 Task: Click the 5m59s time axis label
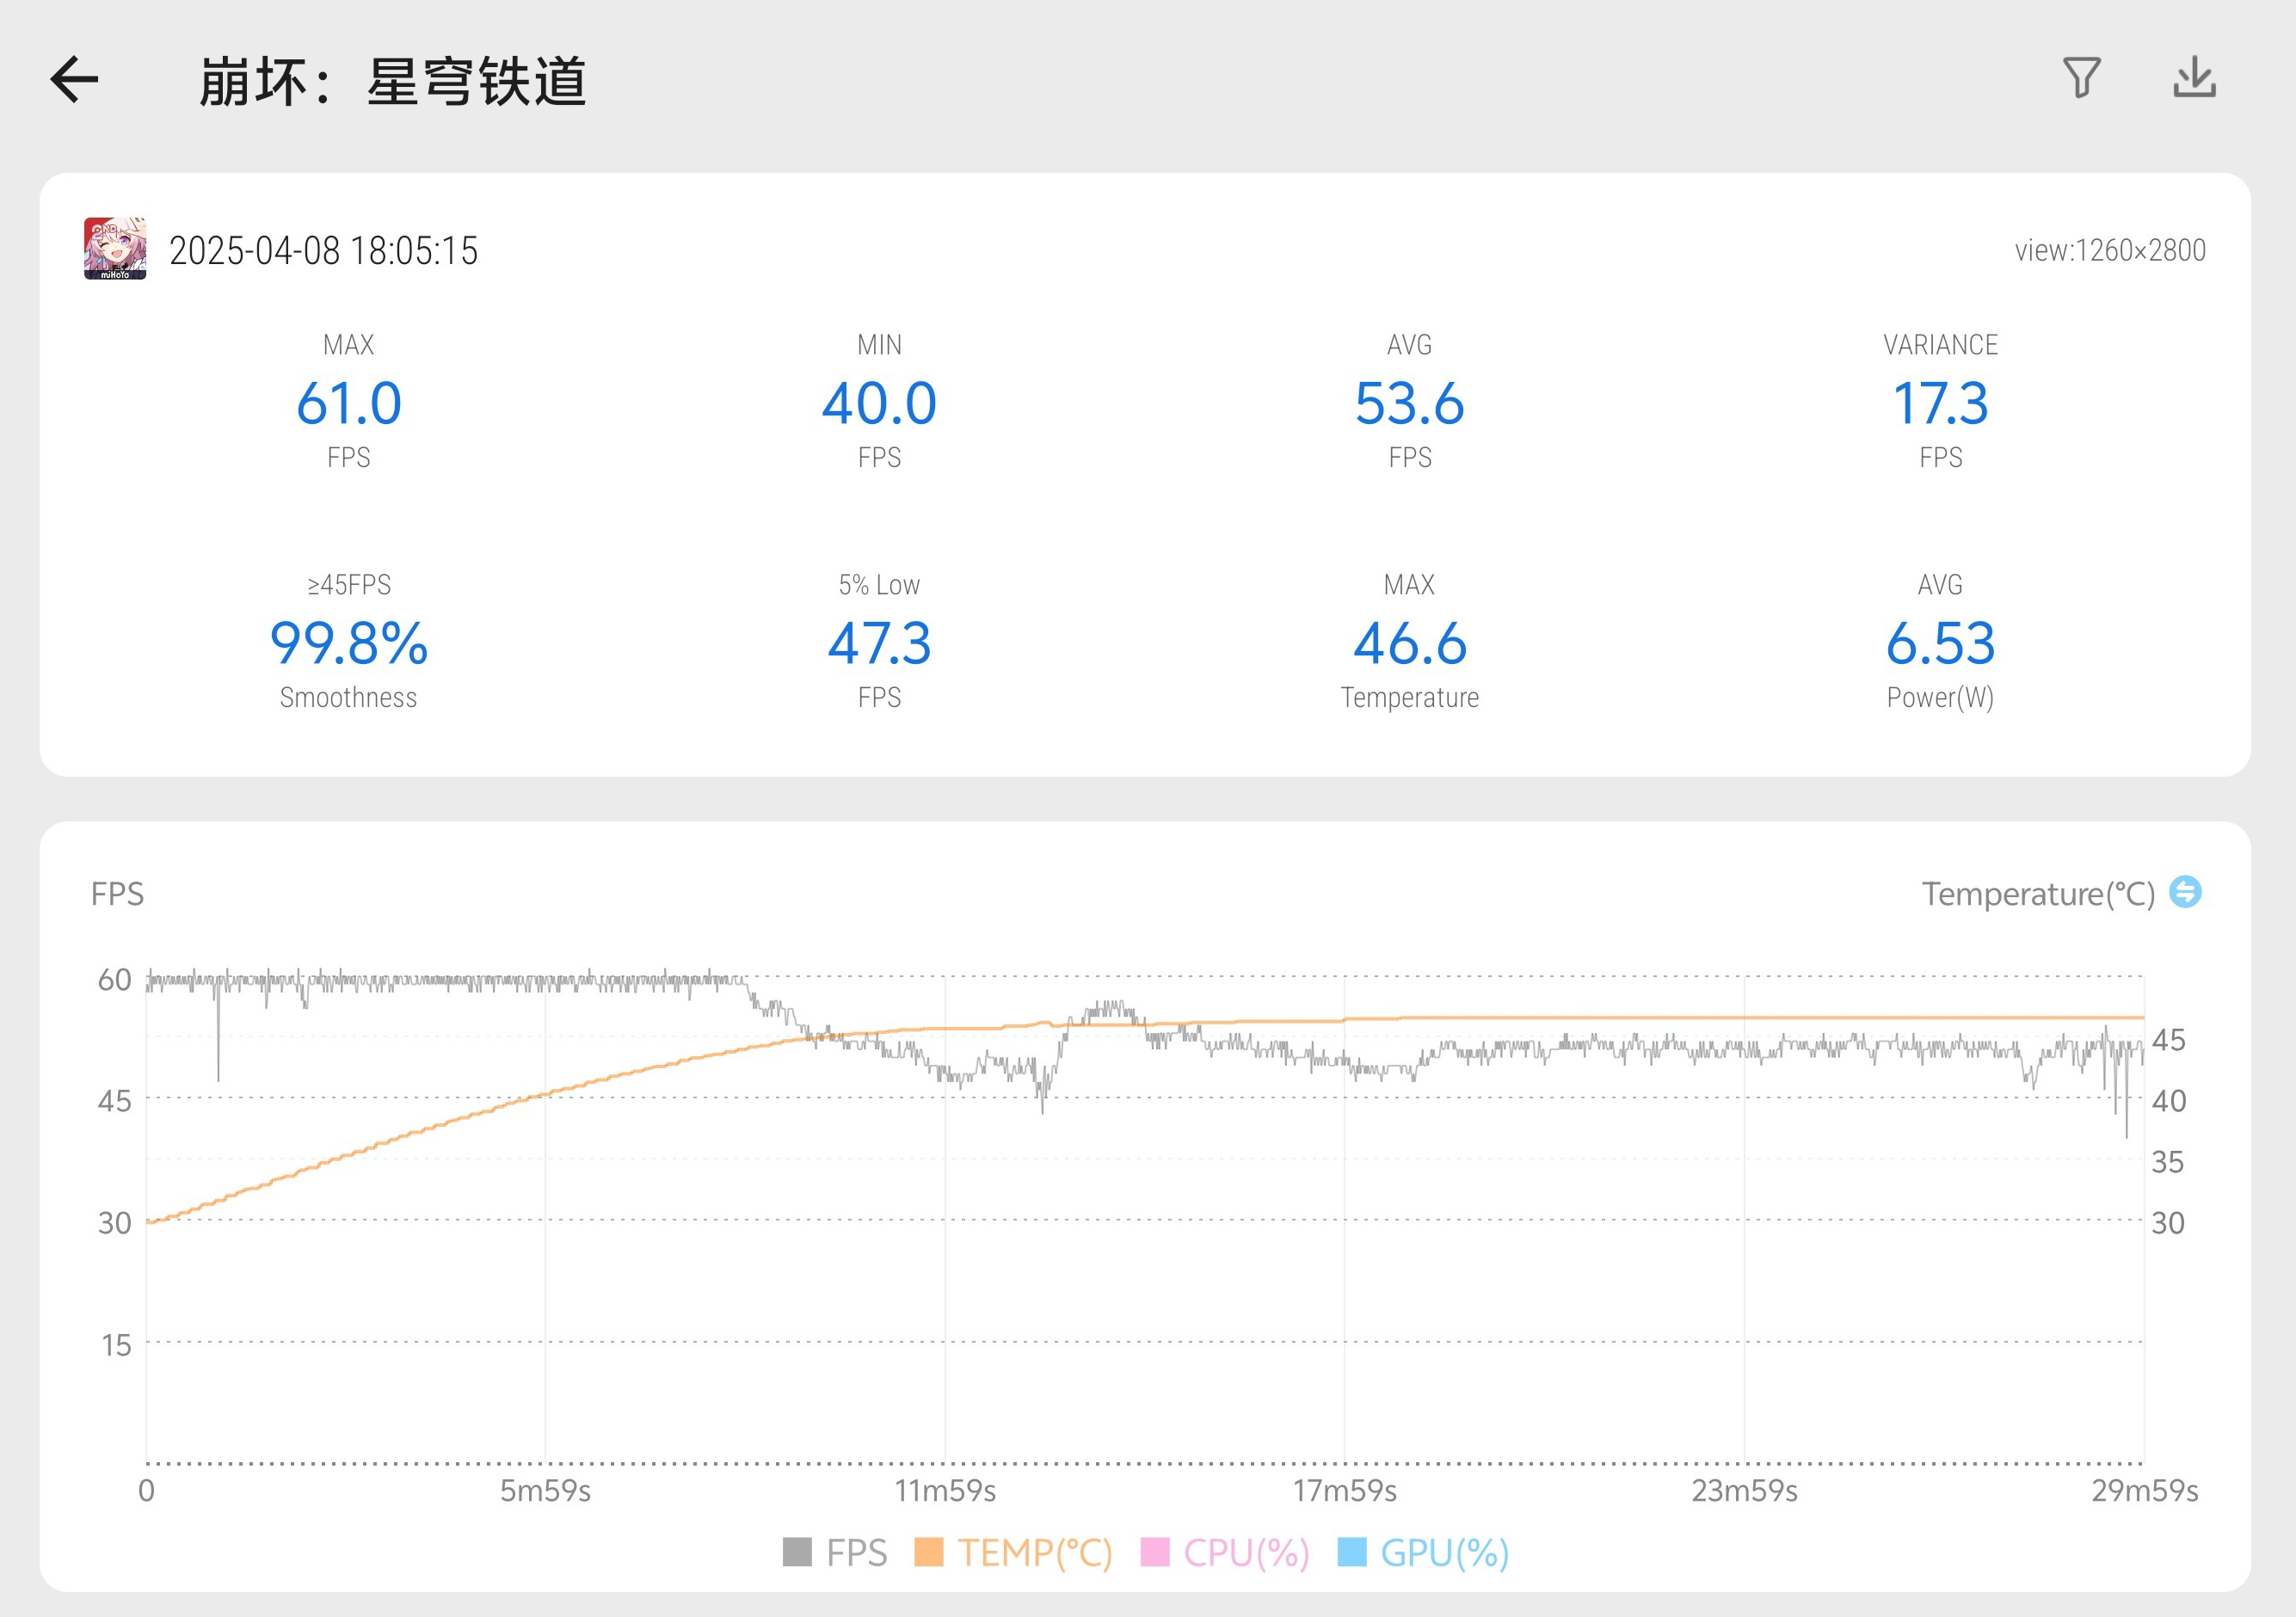[545, 1490]
